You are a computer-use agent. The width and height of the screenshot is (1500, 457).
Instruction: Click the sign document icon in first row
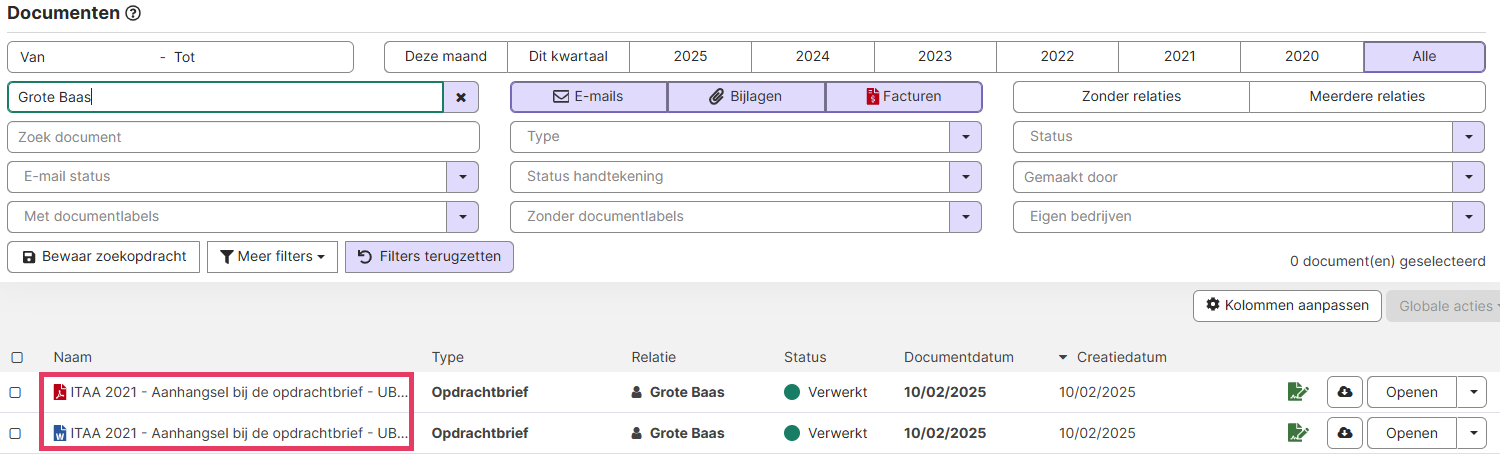coord(1298,392)
